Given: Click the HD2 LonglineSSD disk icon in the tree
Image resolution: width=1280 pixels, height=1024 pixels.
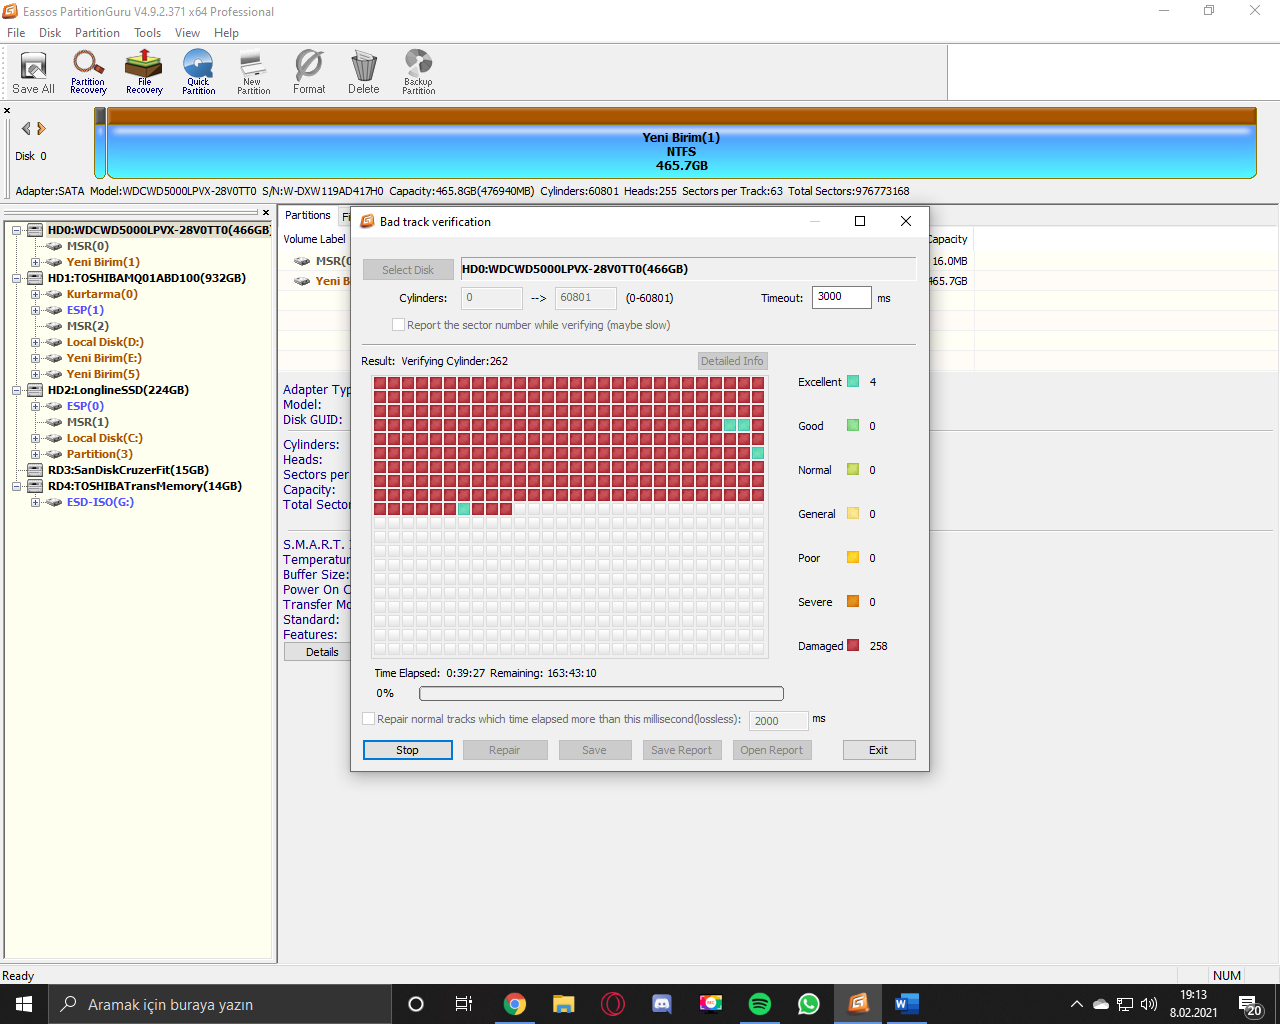Looking at the screenshot, I should [x=35, y=390].
